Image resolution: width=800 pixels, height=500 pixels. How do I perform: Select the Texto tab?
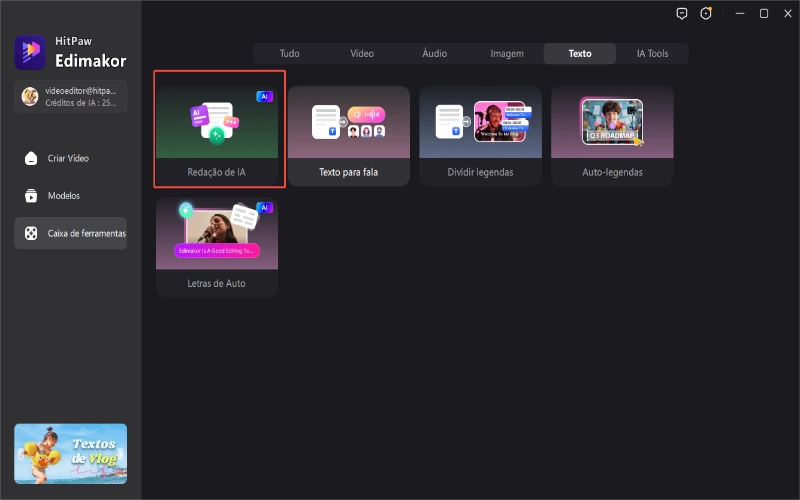pos(579,54)
